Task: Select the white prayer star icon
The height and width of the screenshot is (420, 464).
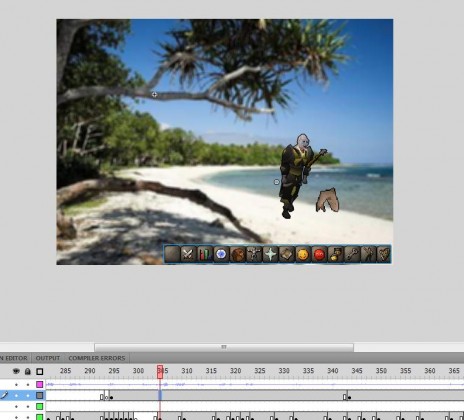Action: (270, 255)
